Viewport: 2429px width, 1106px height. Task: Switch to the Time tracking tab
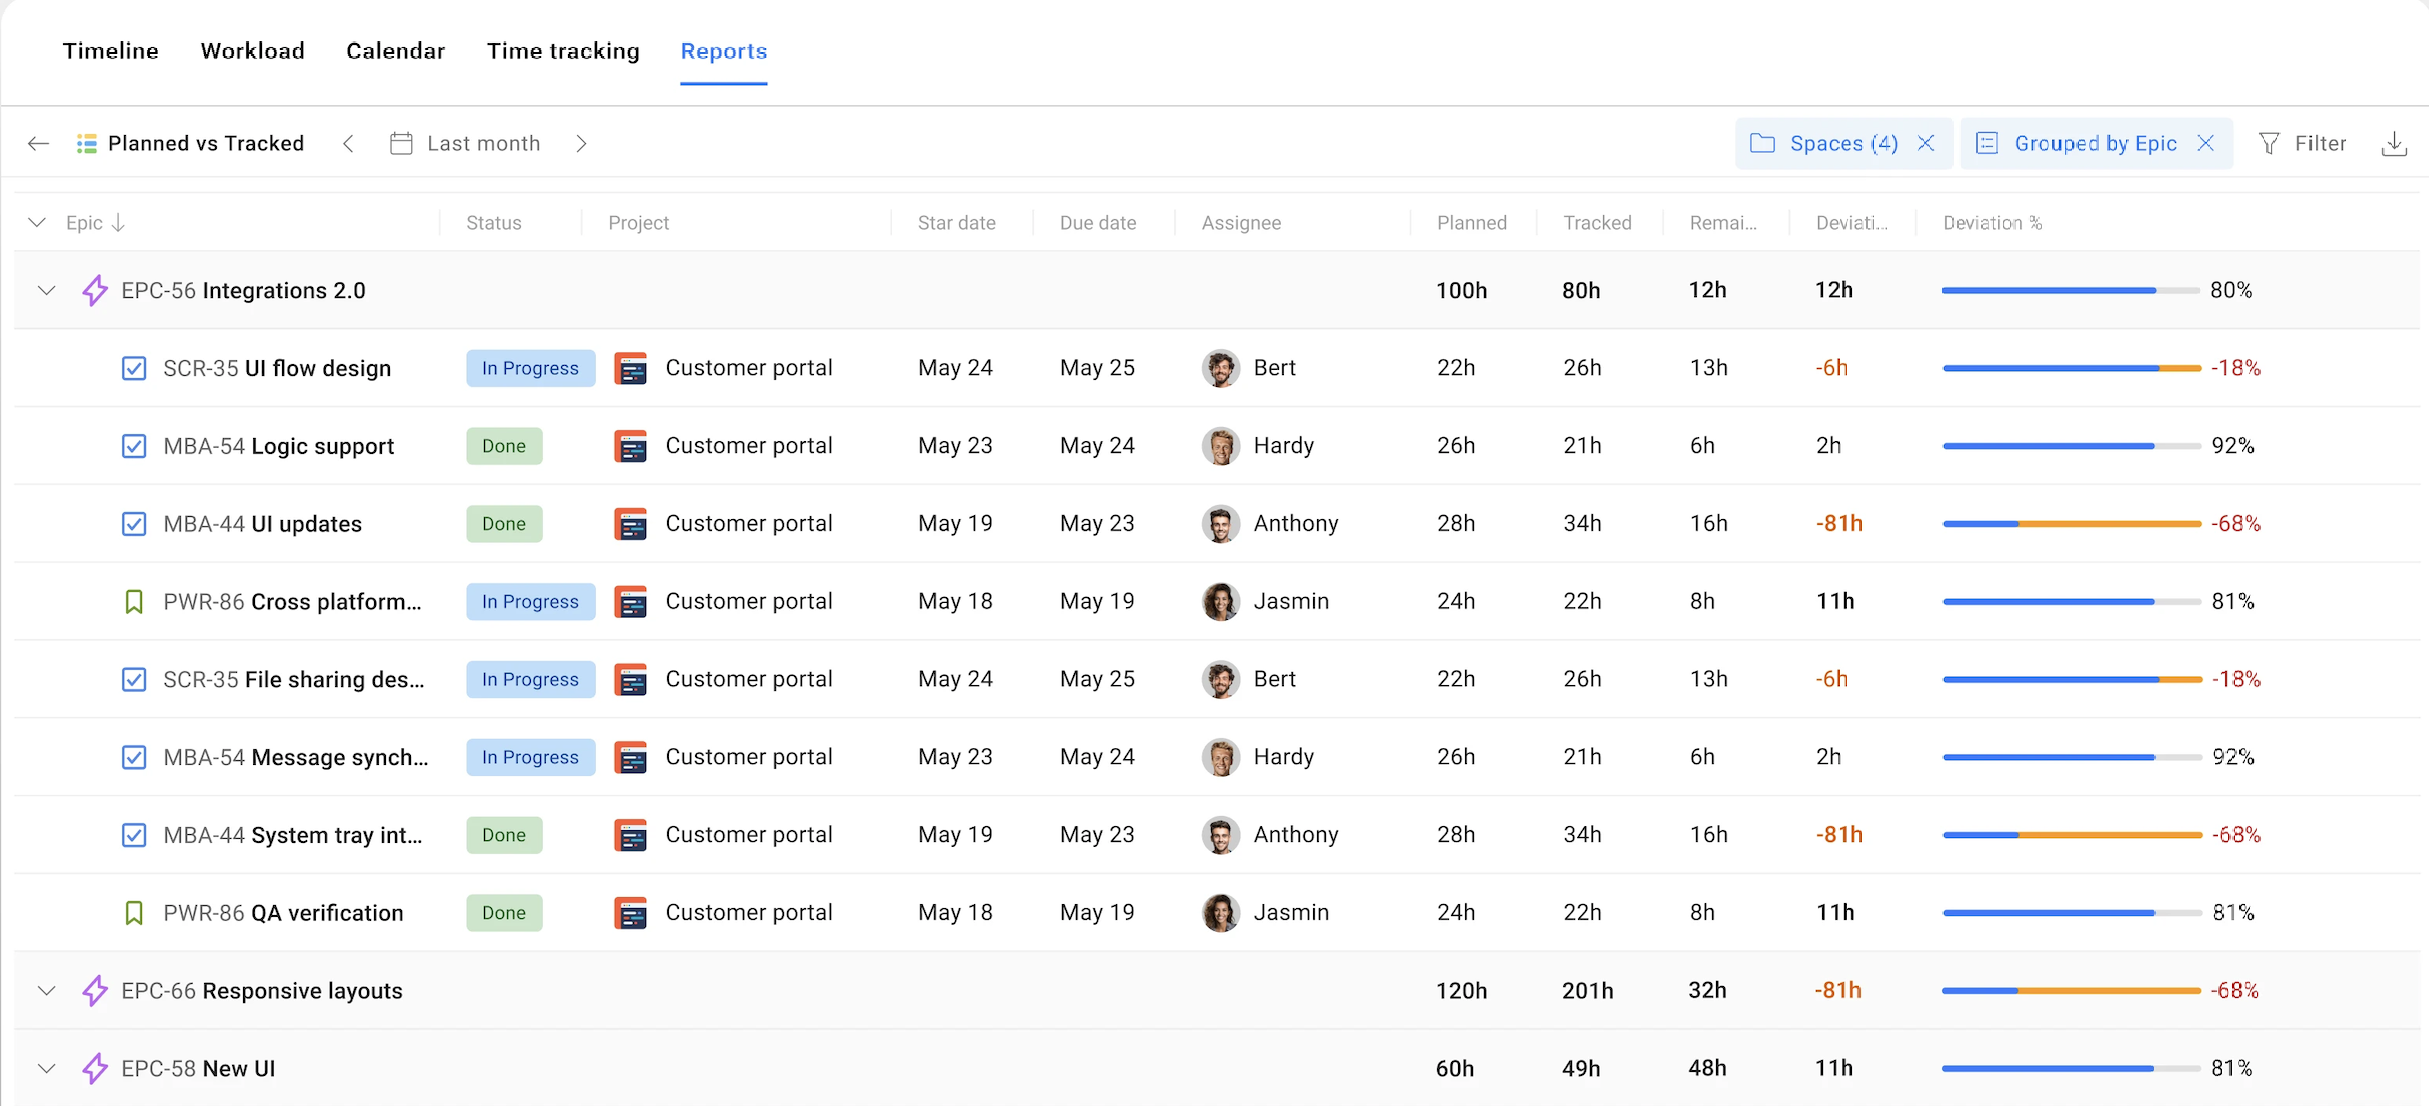pos(563,51)
